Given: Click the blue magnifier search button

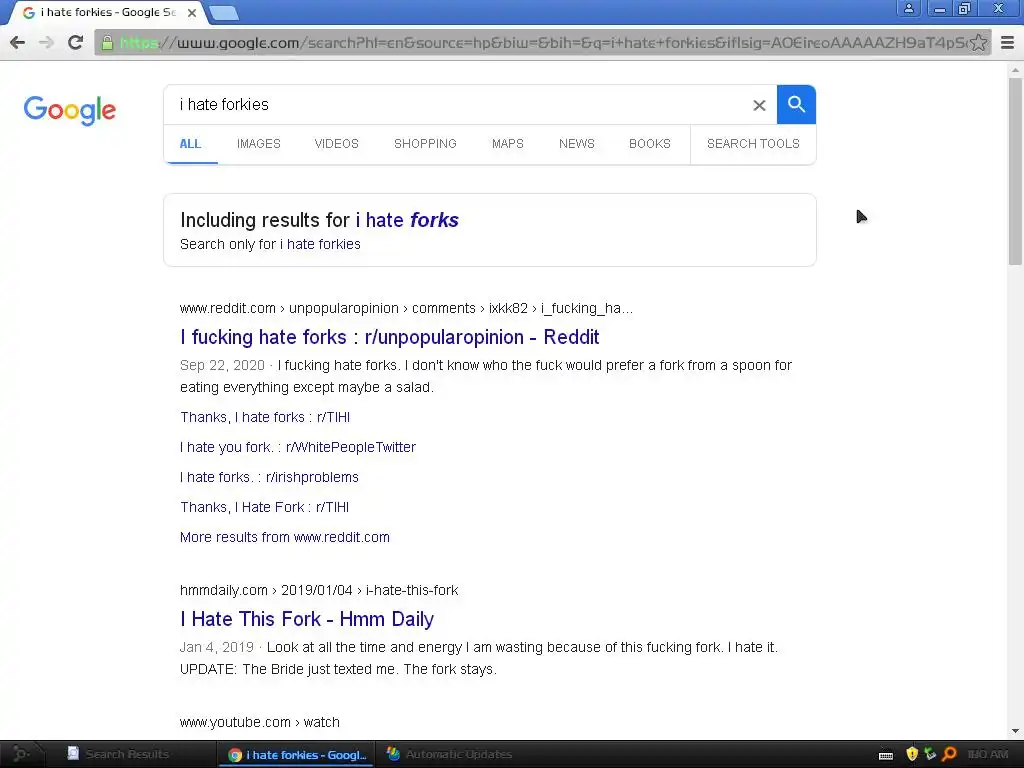Looking at the screenshot, I should (796, 104).
